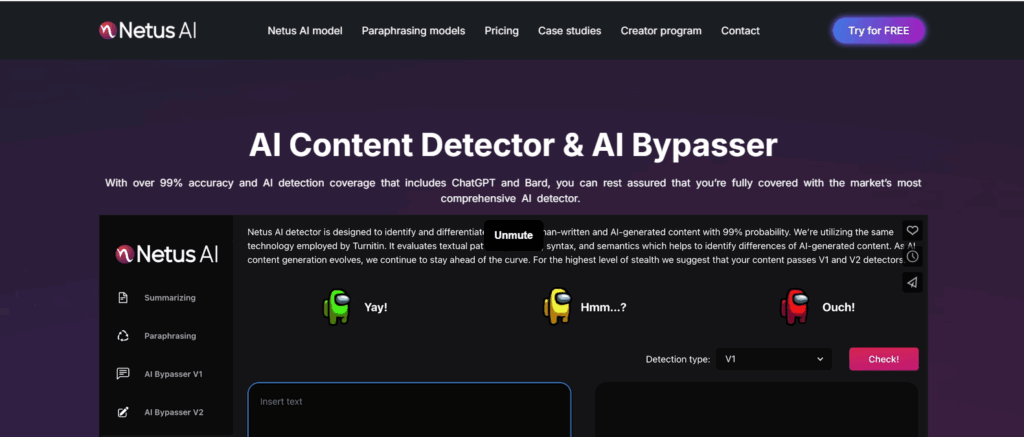The width and height of the screenshot is (1024, 437).
Task: Select the green Yay! crewmate icon
Action: 337,307
